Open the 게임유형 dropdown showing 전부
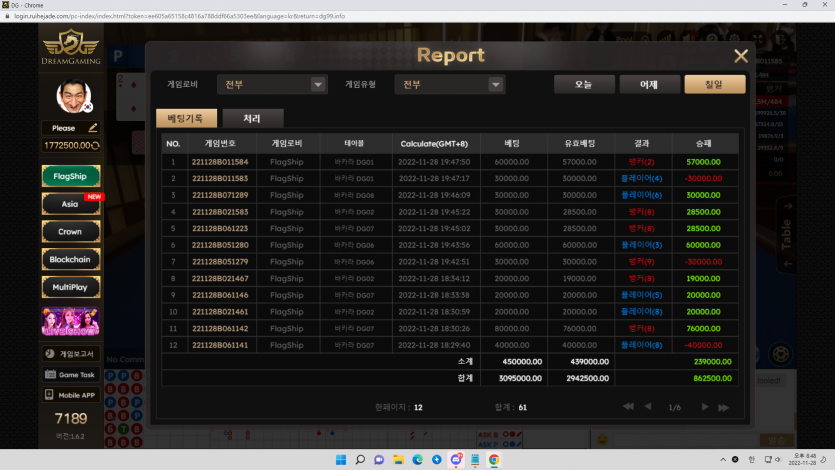This screenshot has width=835, height=470. click(450, 85)
